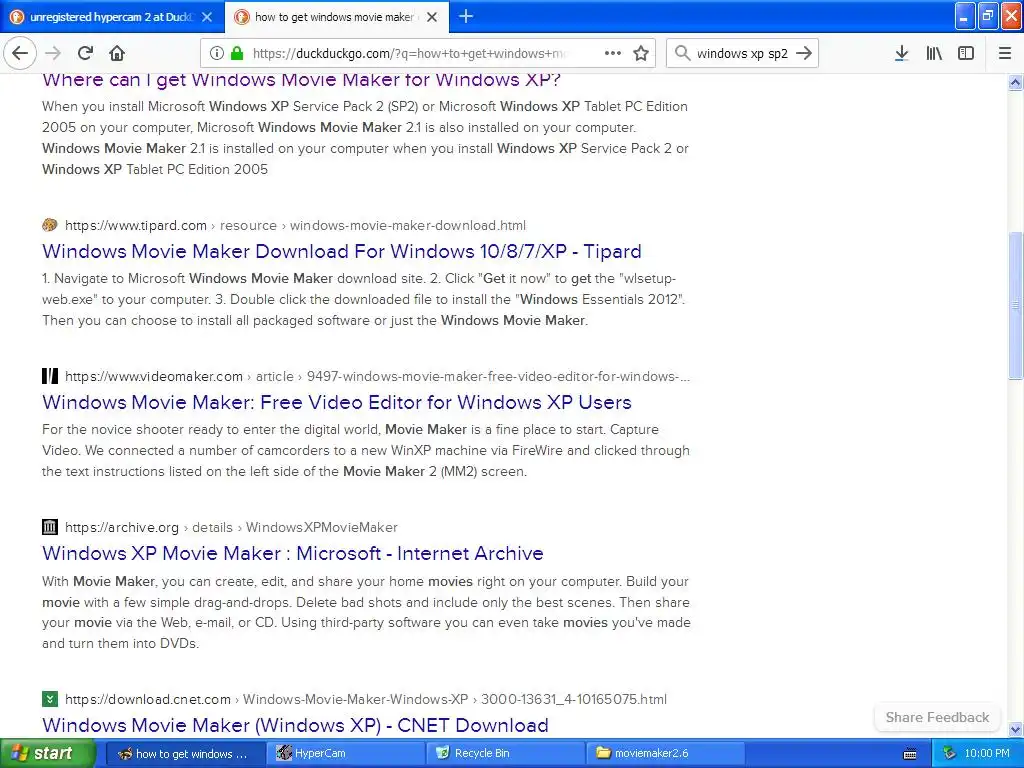Click the tray icon beside the clock
The width and height of the screenshot is (1024, 768).
click(x=949, y=754)
